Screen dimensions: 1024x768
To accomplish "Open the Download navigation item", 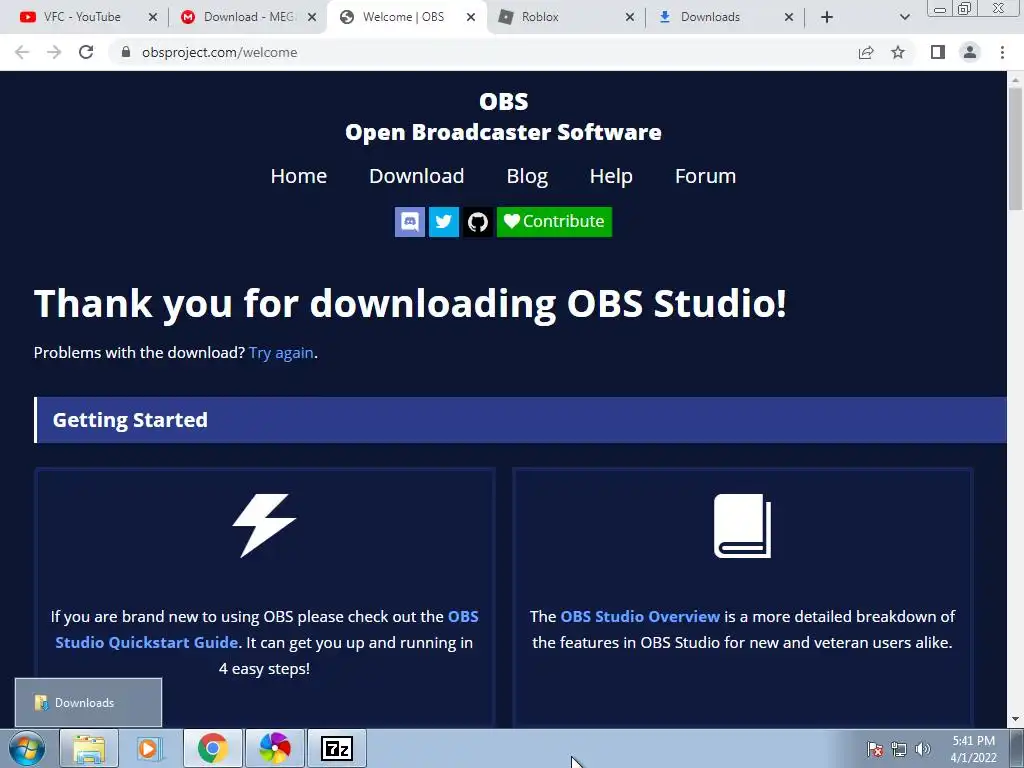I will tap(417, 176).
